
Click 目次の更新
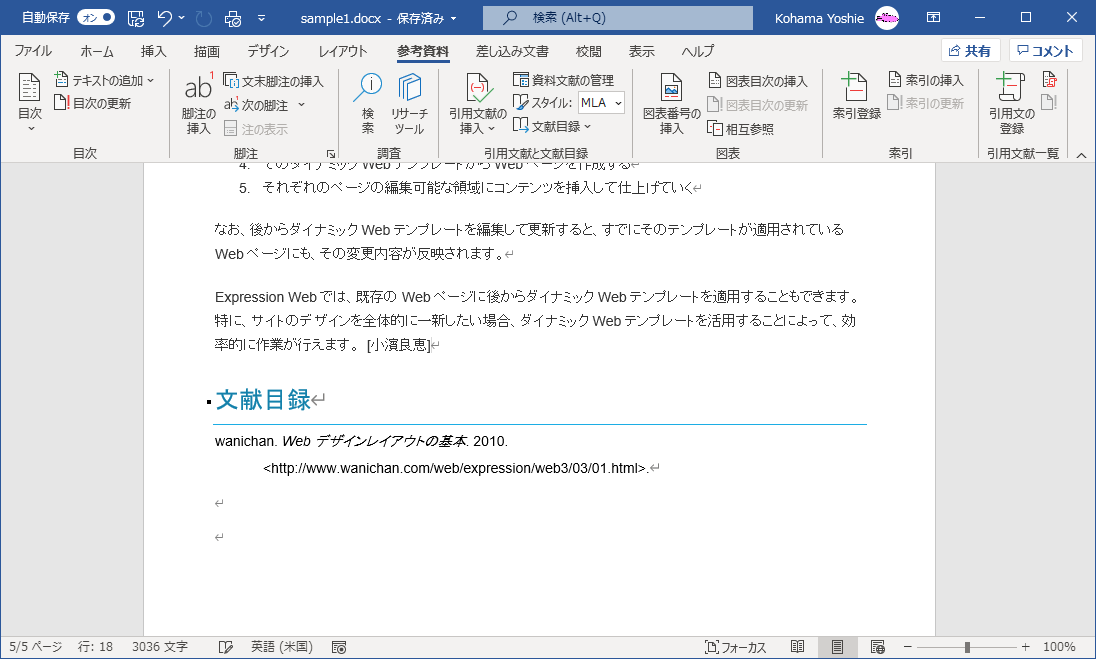[x=93, y=103]
